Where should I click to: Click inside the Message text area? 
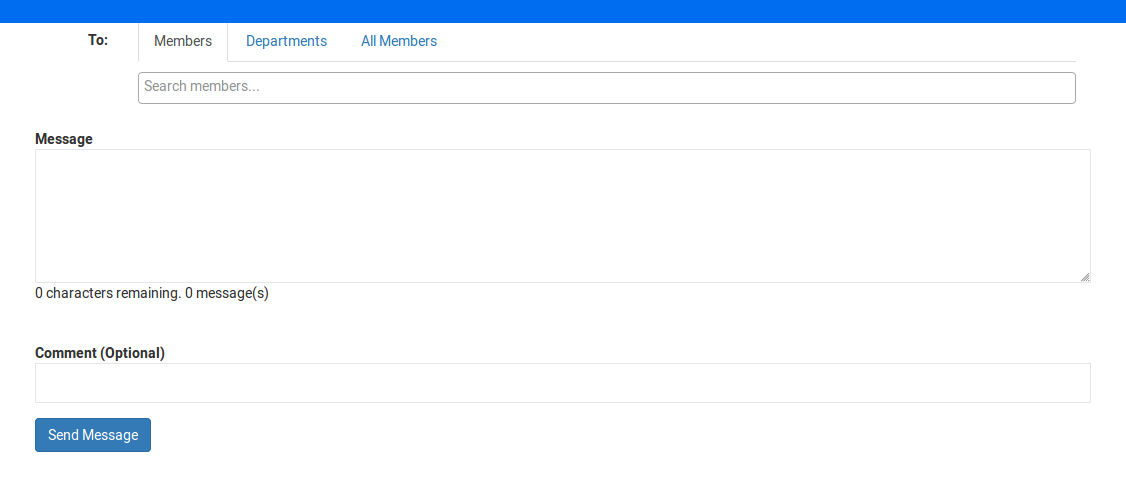coord(563,215)
